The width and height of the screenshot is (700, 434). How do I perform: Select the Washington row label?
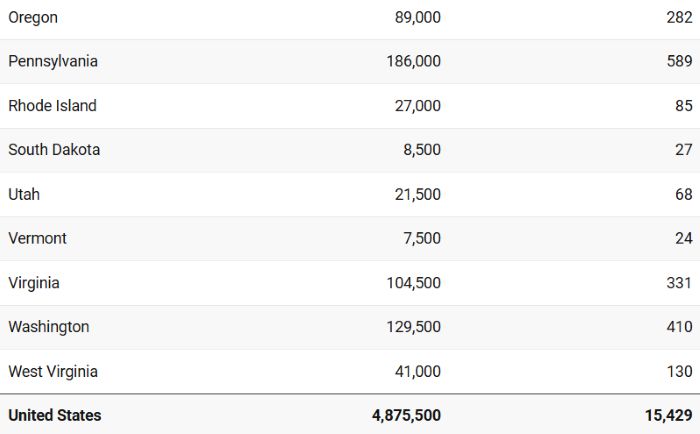point(49,327)
